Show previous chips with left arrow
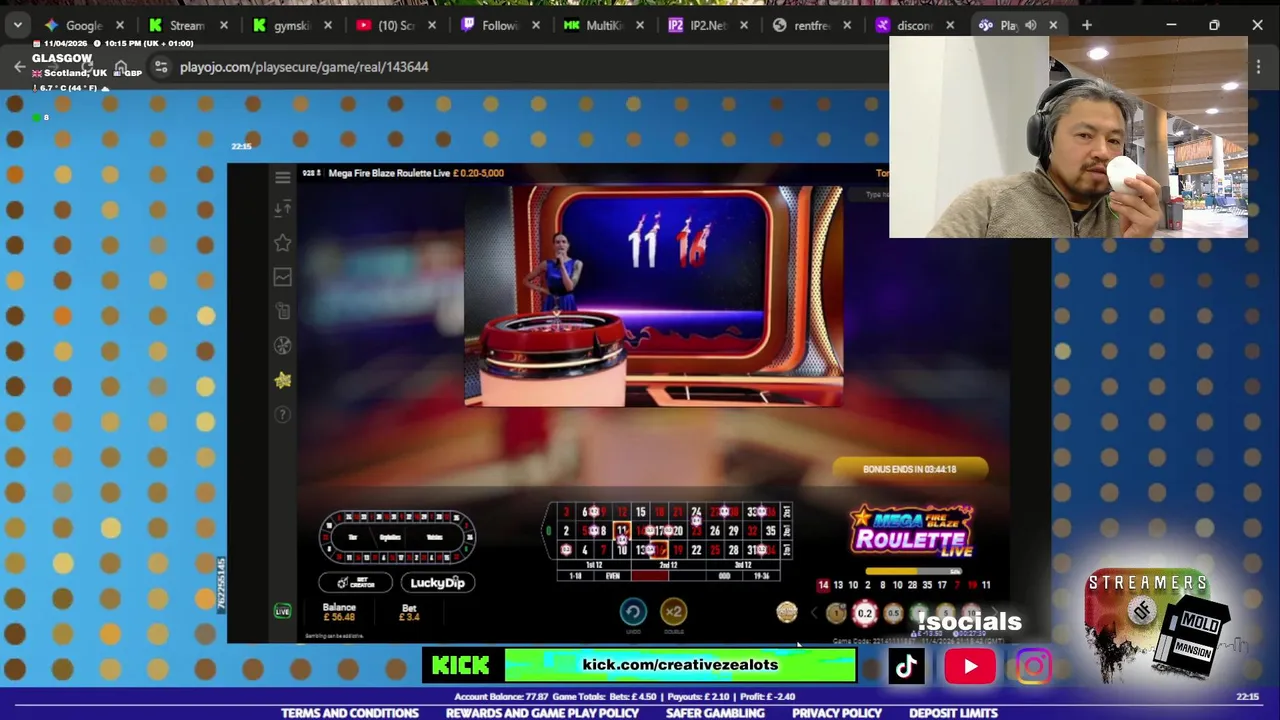 click(813, 613)
